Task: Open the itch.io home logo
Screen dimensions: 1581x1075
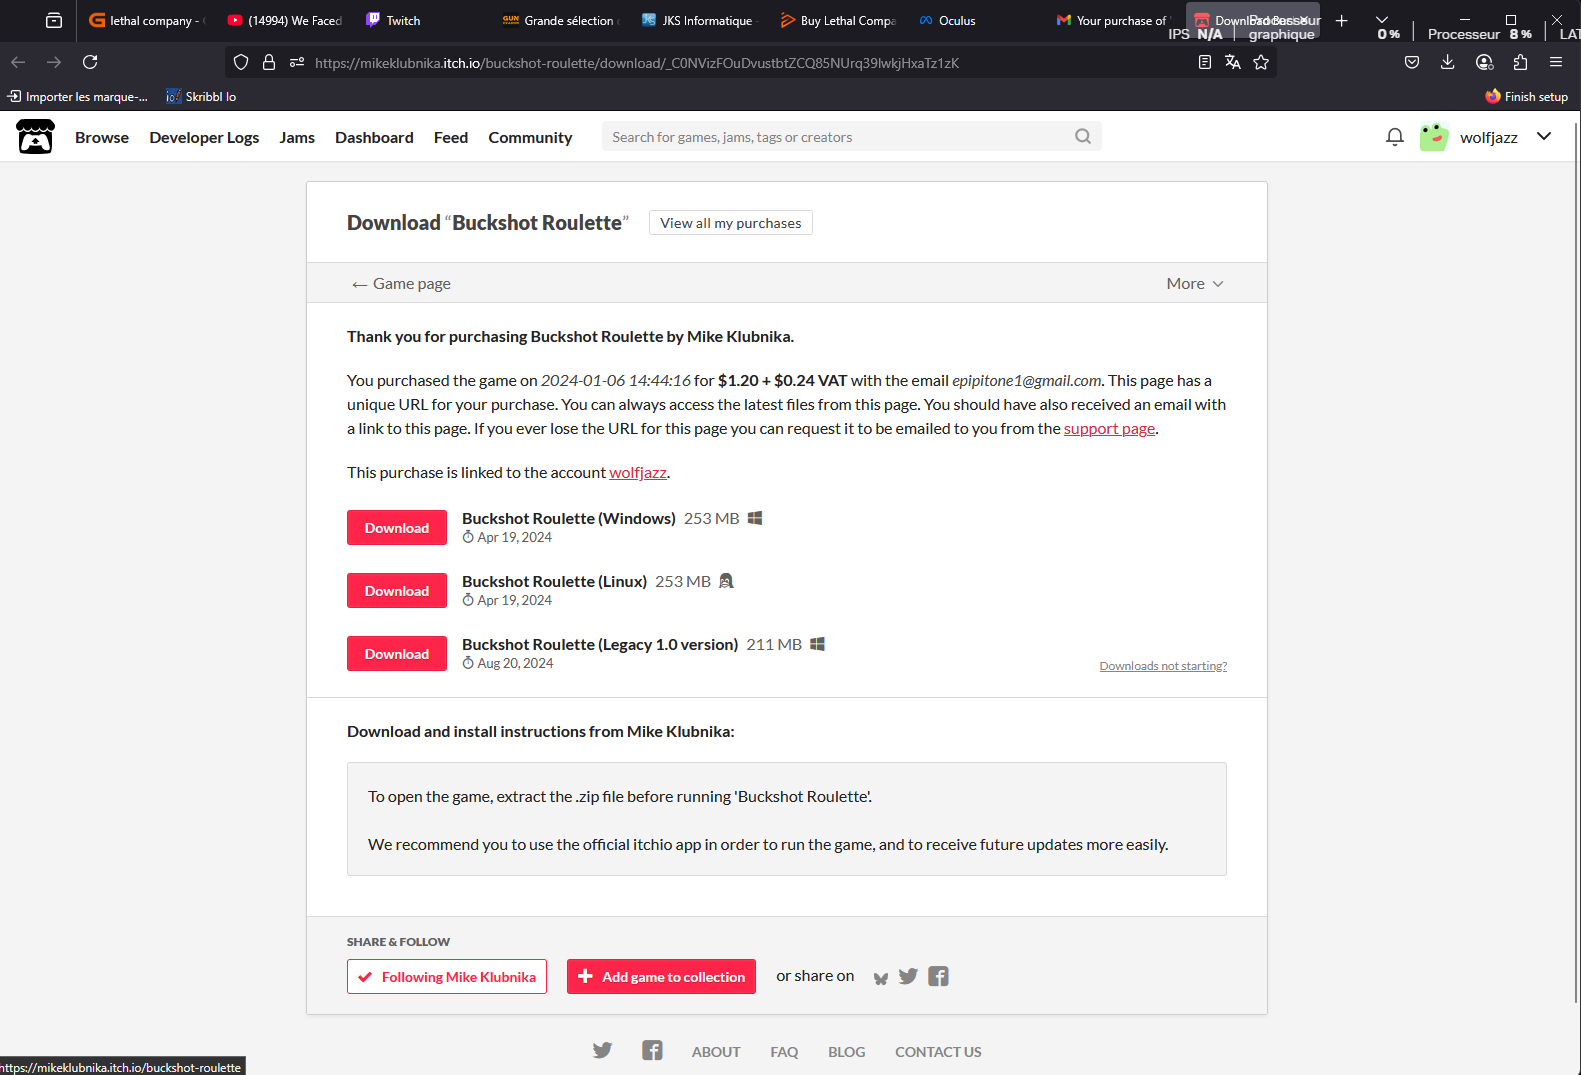Action: point(36,137)
